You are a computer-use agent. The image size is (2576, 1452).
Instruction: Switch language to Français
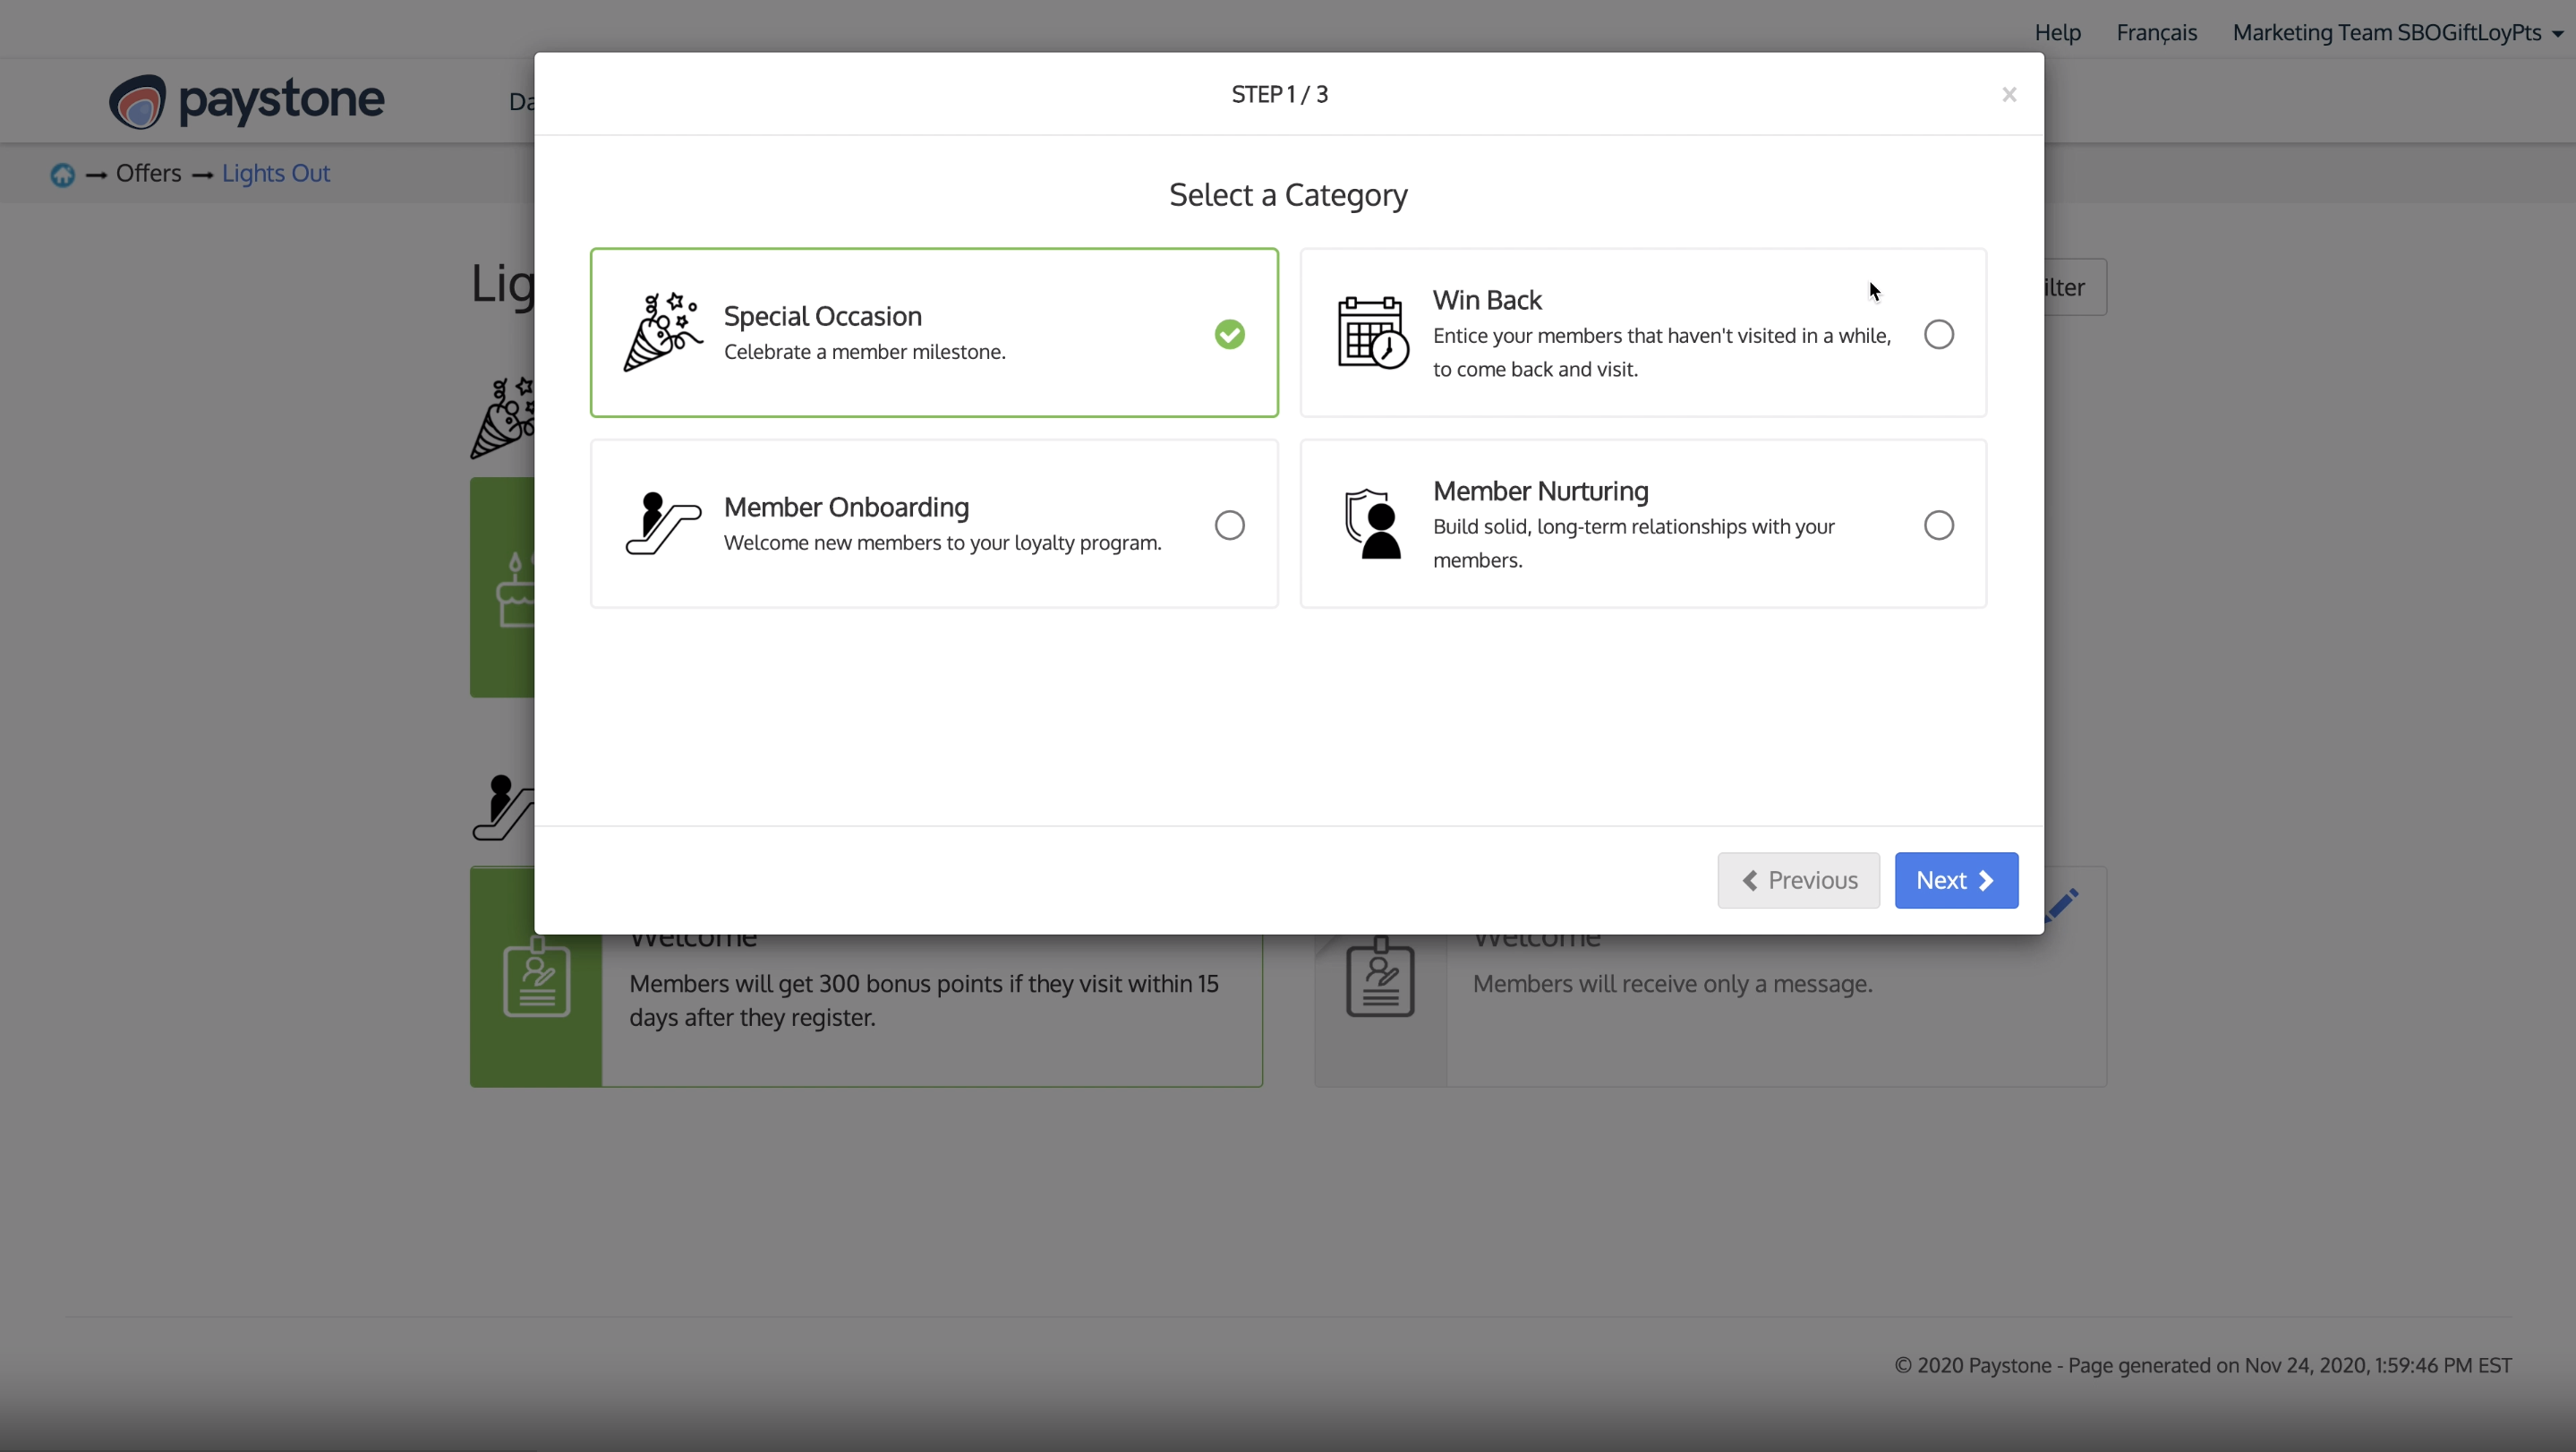pyautogui.click(x=2155, y=32)
